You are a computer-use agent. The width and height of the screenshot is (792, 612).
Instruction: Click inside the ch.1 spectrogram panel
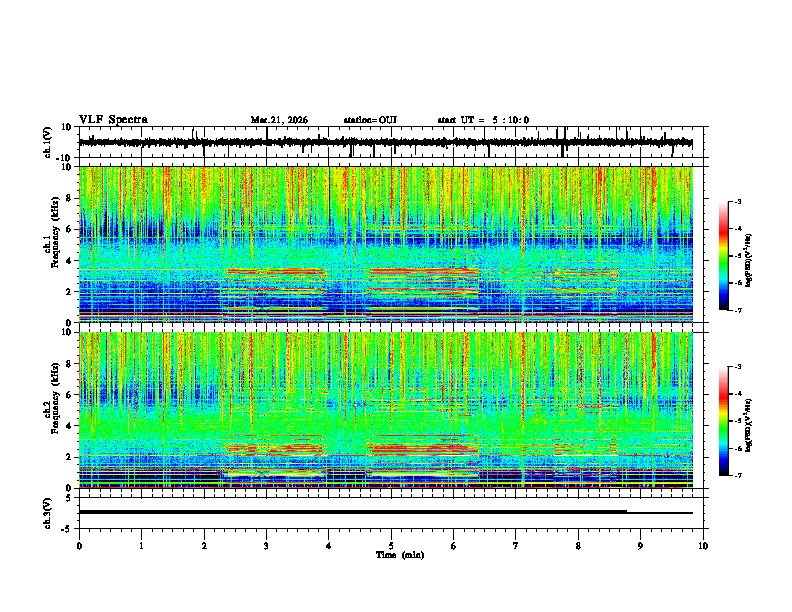click(x=386, y=244)
